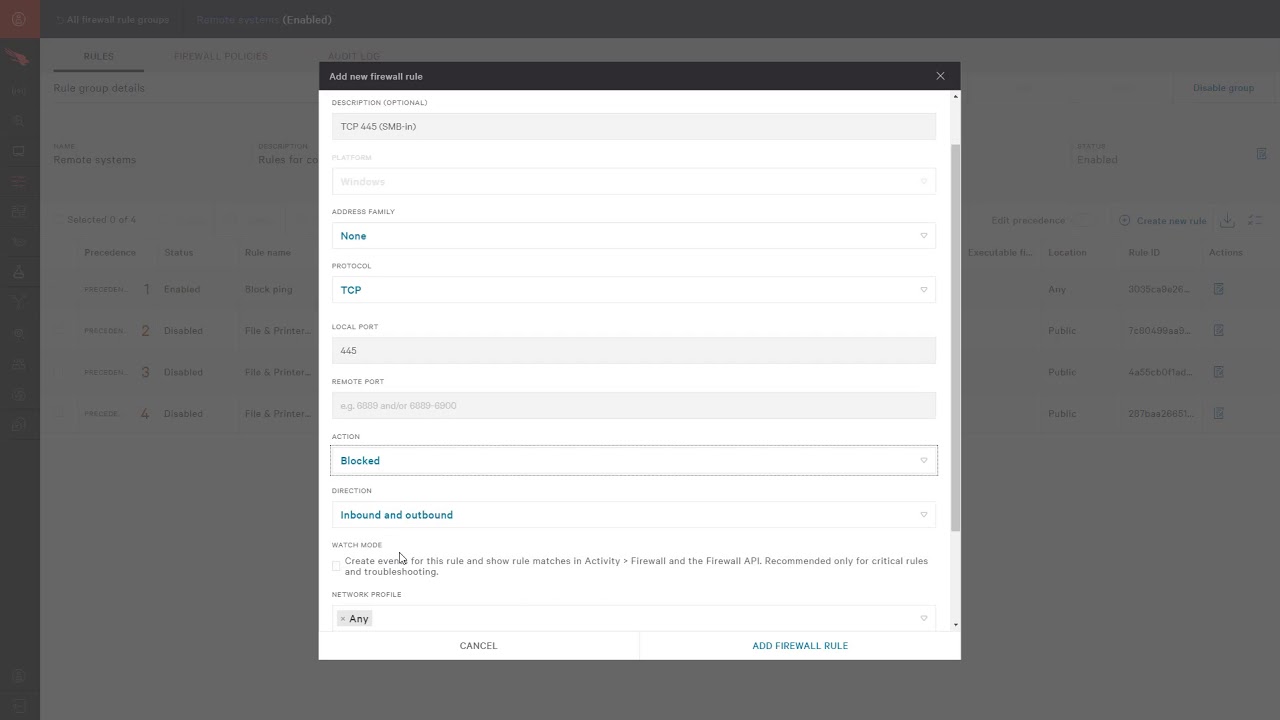Close the Add new firewall rule dialog
This screenshot has width=1280, height=720.
(940, 76)
